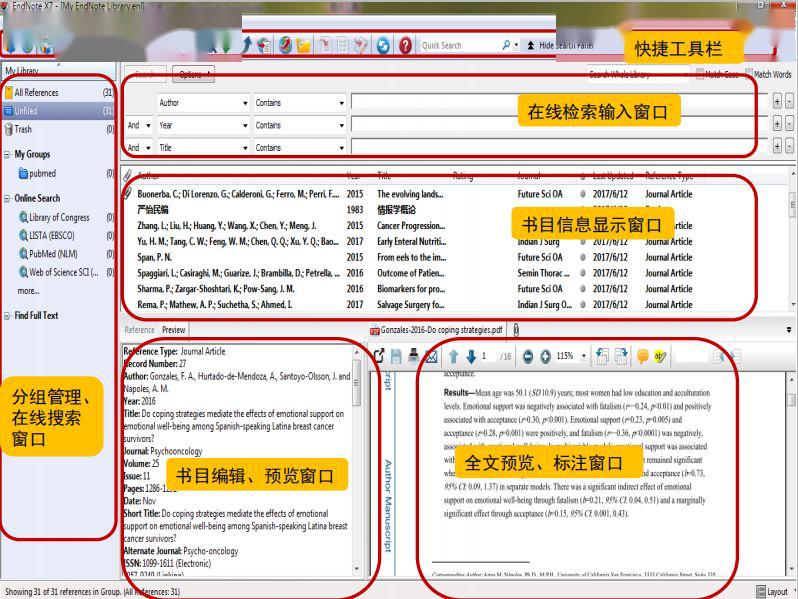
Task: Go to next PDF page with down arrow
Action: point(471,356)
